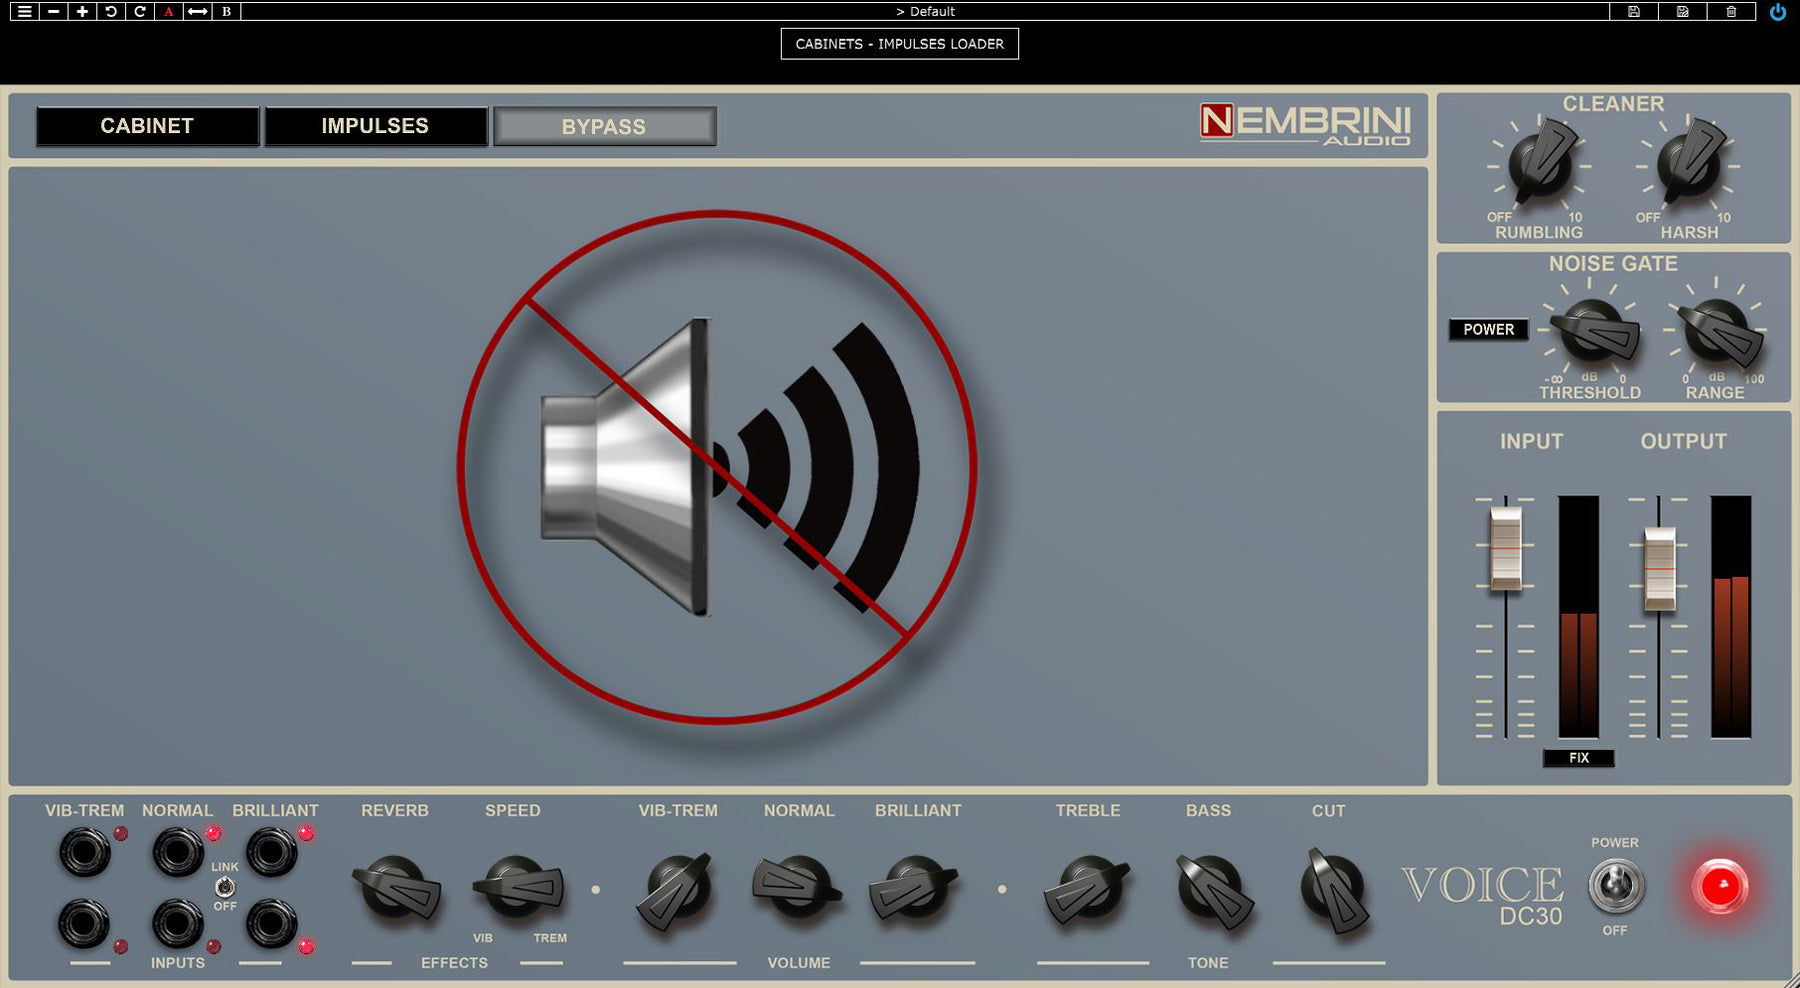Open the hamburger menu icon

point(25,11)
